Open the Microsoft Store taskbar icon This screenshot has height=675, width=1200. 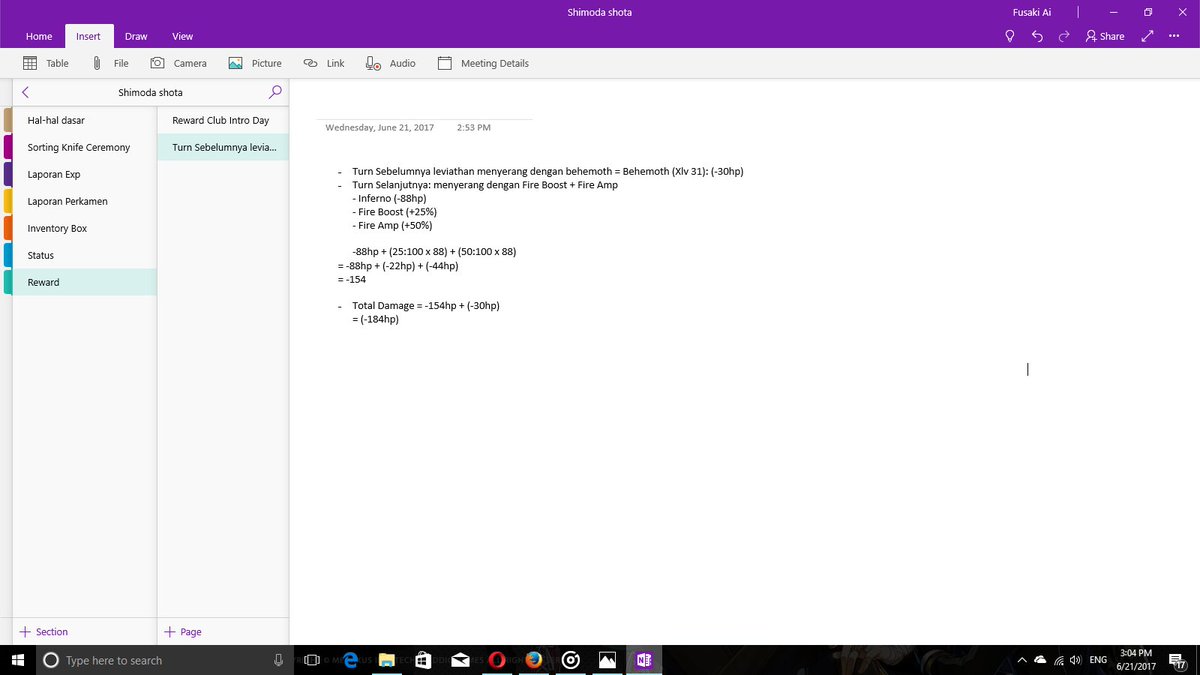coord(423,660)
